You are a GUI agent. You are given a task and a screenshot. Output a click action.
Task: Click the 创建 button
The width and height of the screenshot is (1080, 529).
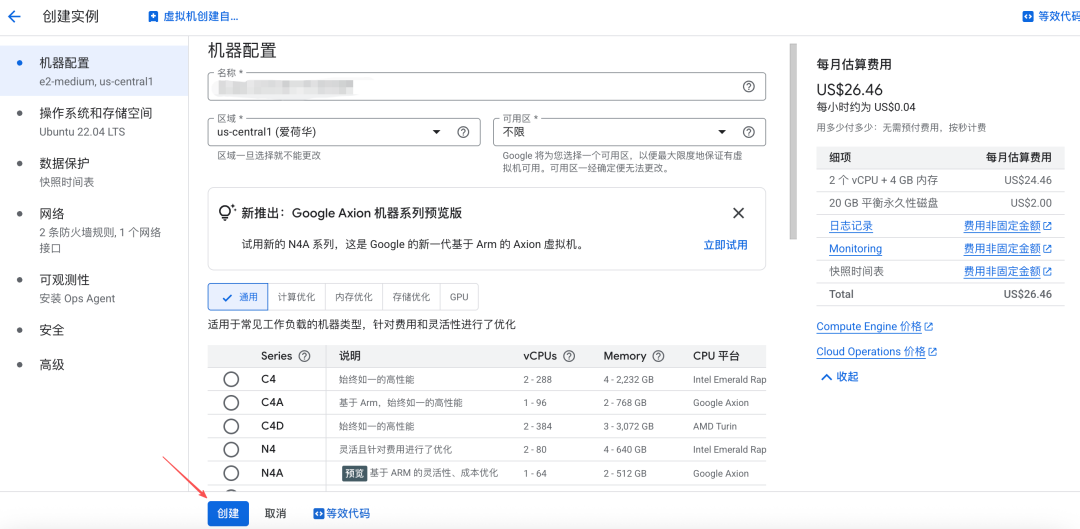click(228, 513)
